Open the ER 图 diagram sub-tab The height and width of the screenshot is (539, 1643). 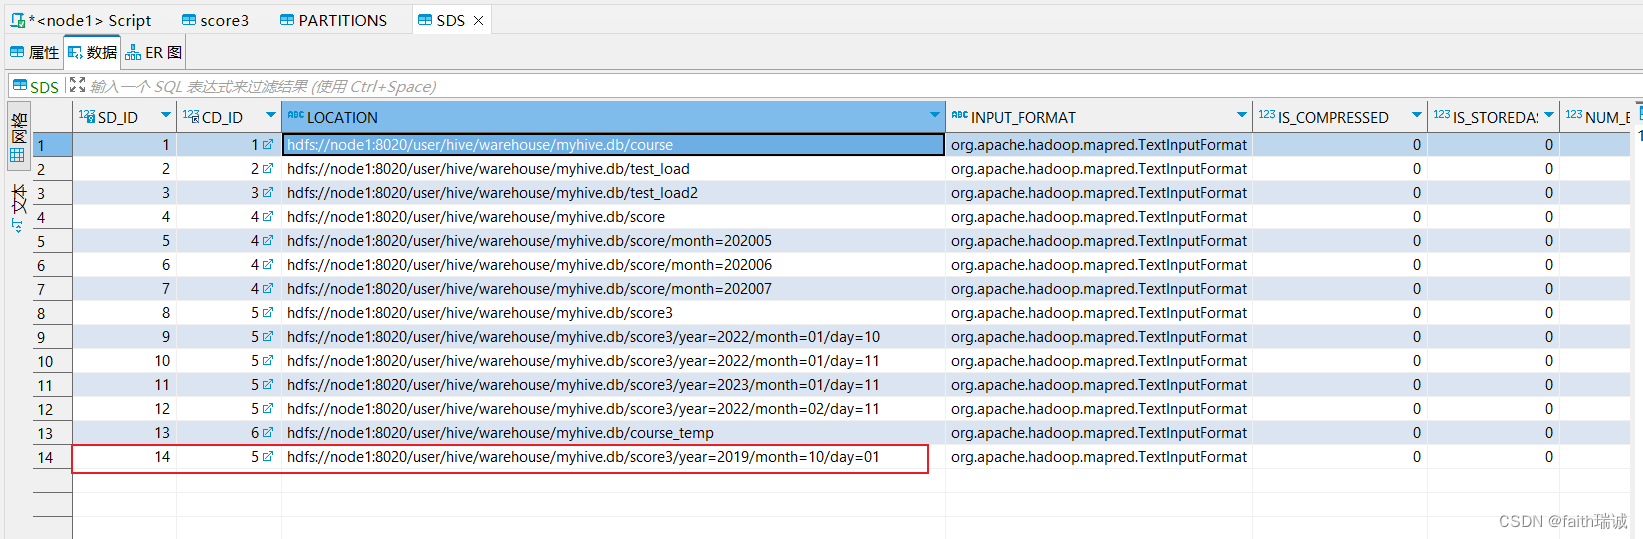click(x=153, y=52)
